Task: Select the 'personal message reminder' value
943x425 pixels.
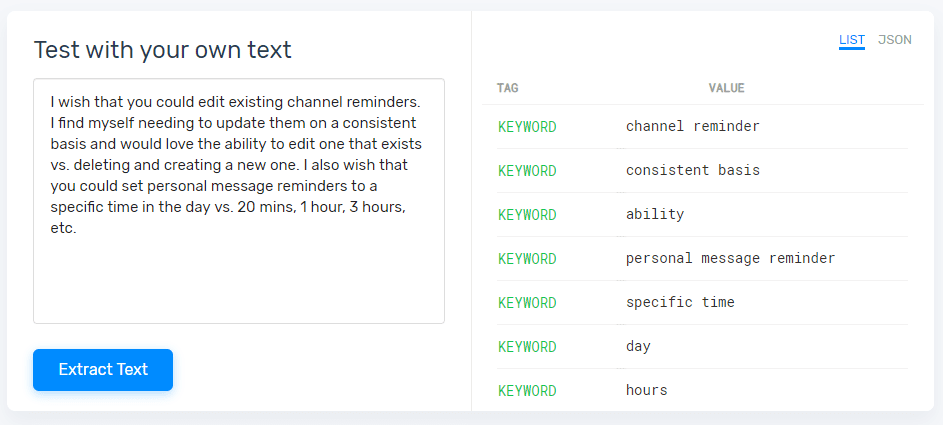Action: (730, 259)
